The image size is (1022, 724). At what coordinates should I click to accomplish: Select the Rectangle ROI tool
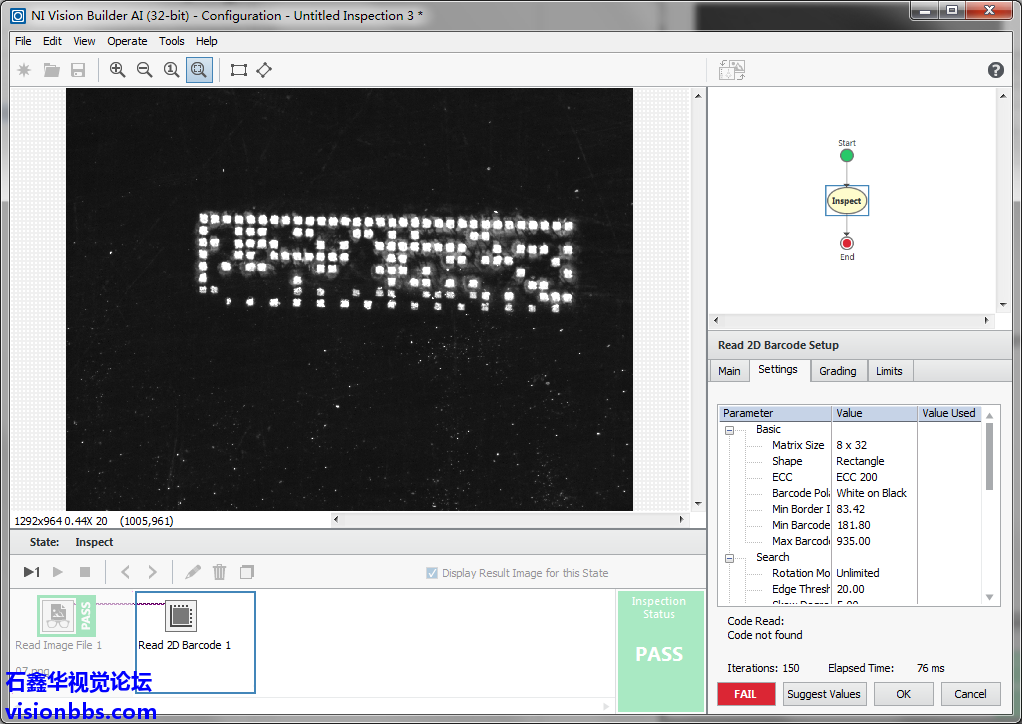238,70
